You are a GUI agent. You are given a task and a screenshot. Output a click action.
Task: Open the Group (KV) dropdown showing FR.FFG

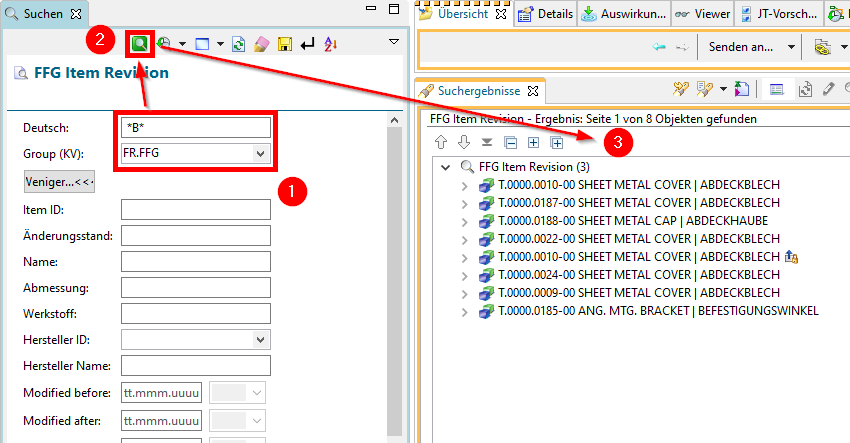[261, 154]
